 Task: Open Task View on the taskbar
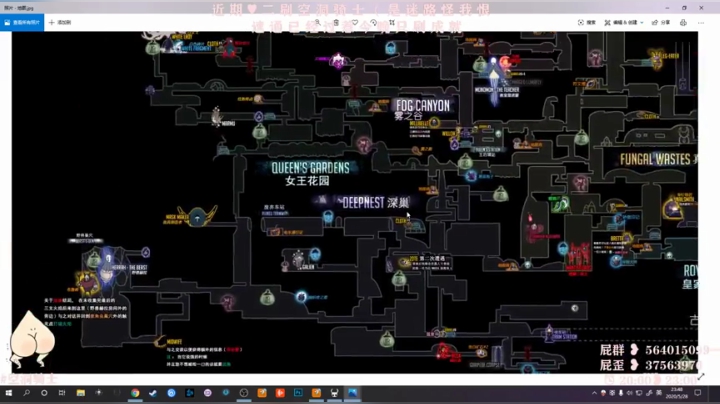pyautogui.click(x=62, y=393)
